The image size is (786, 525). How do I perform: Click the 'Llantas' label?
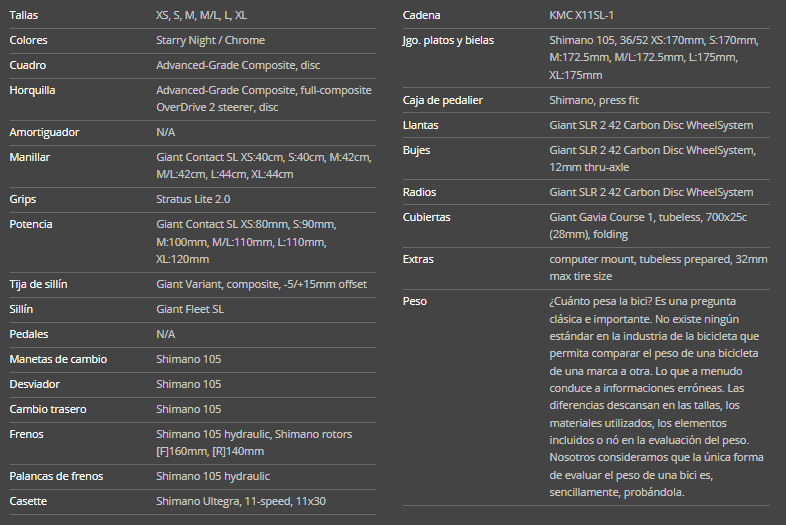tap(421, 125)
